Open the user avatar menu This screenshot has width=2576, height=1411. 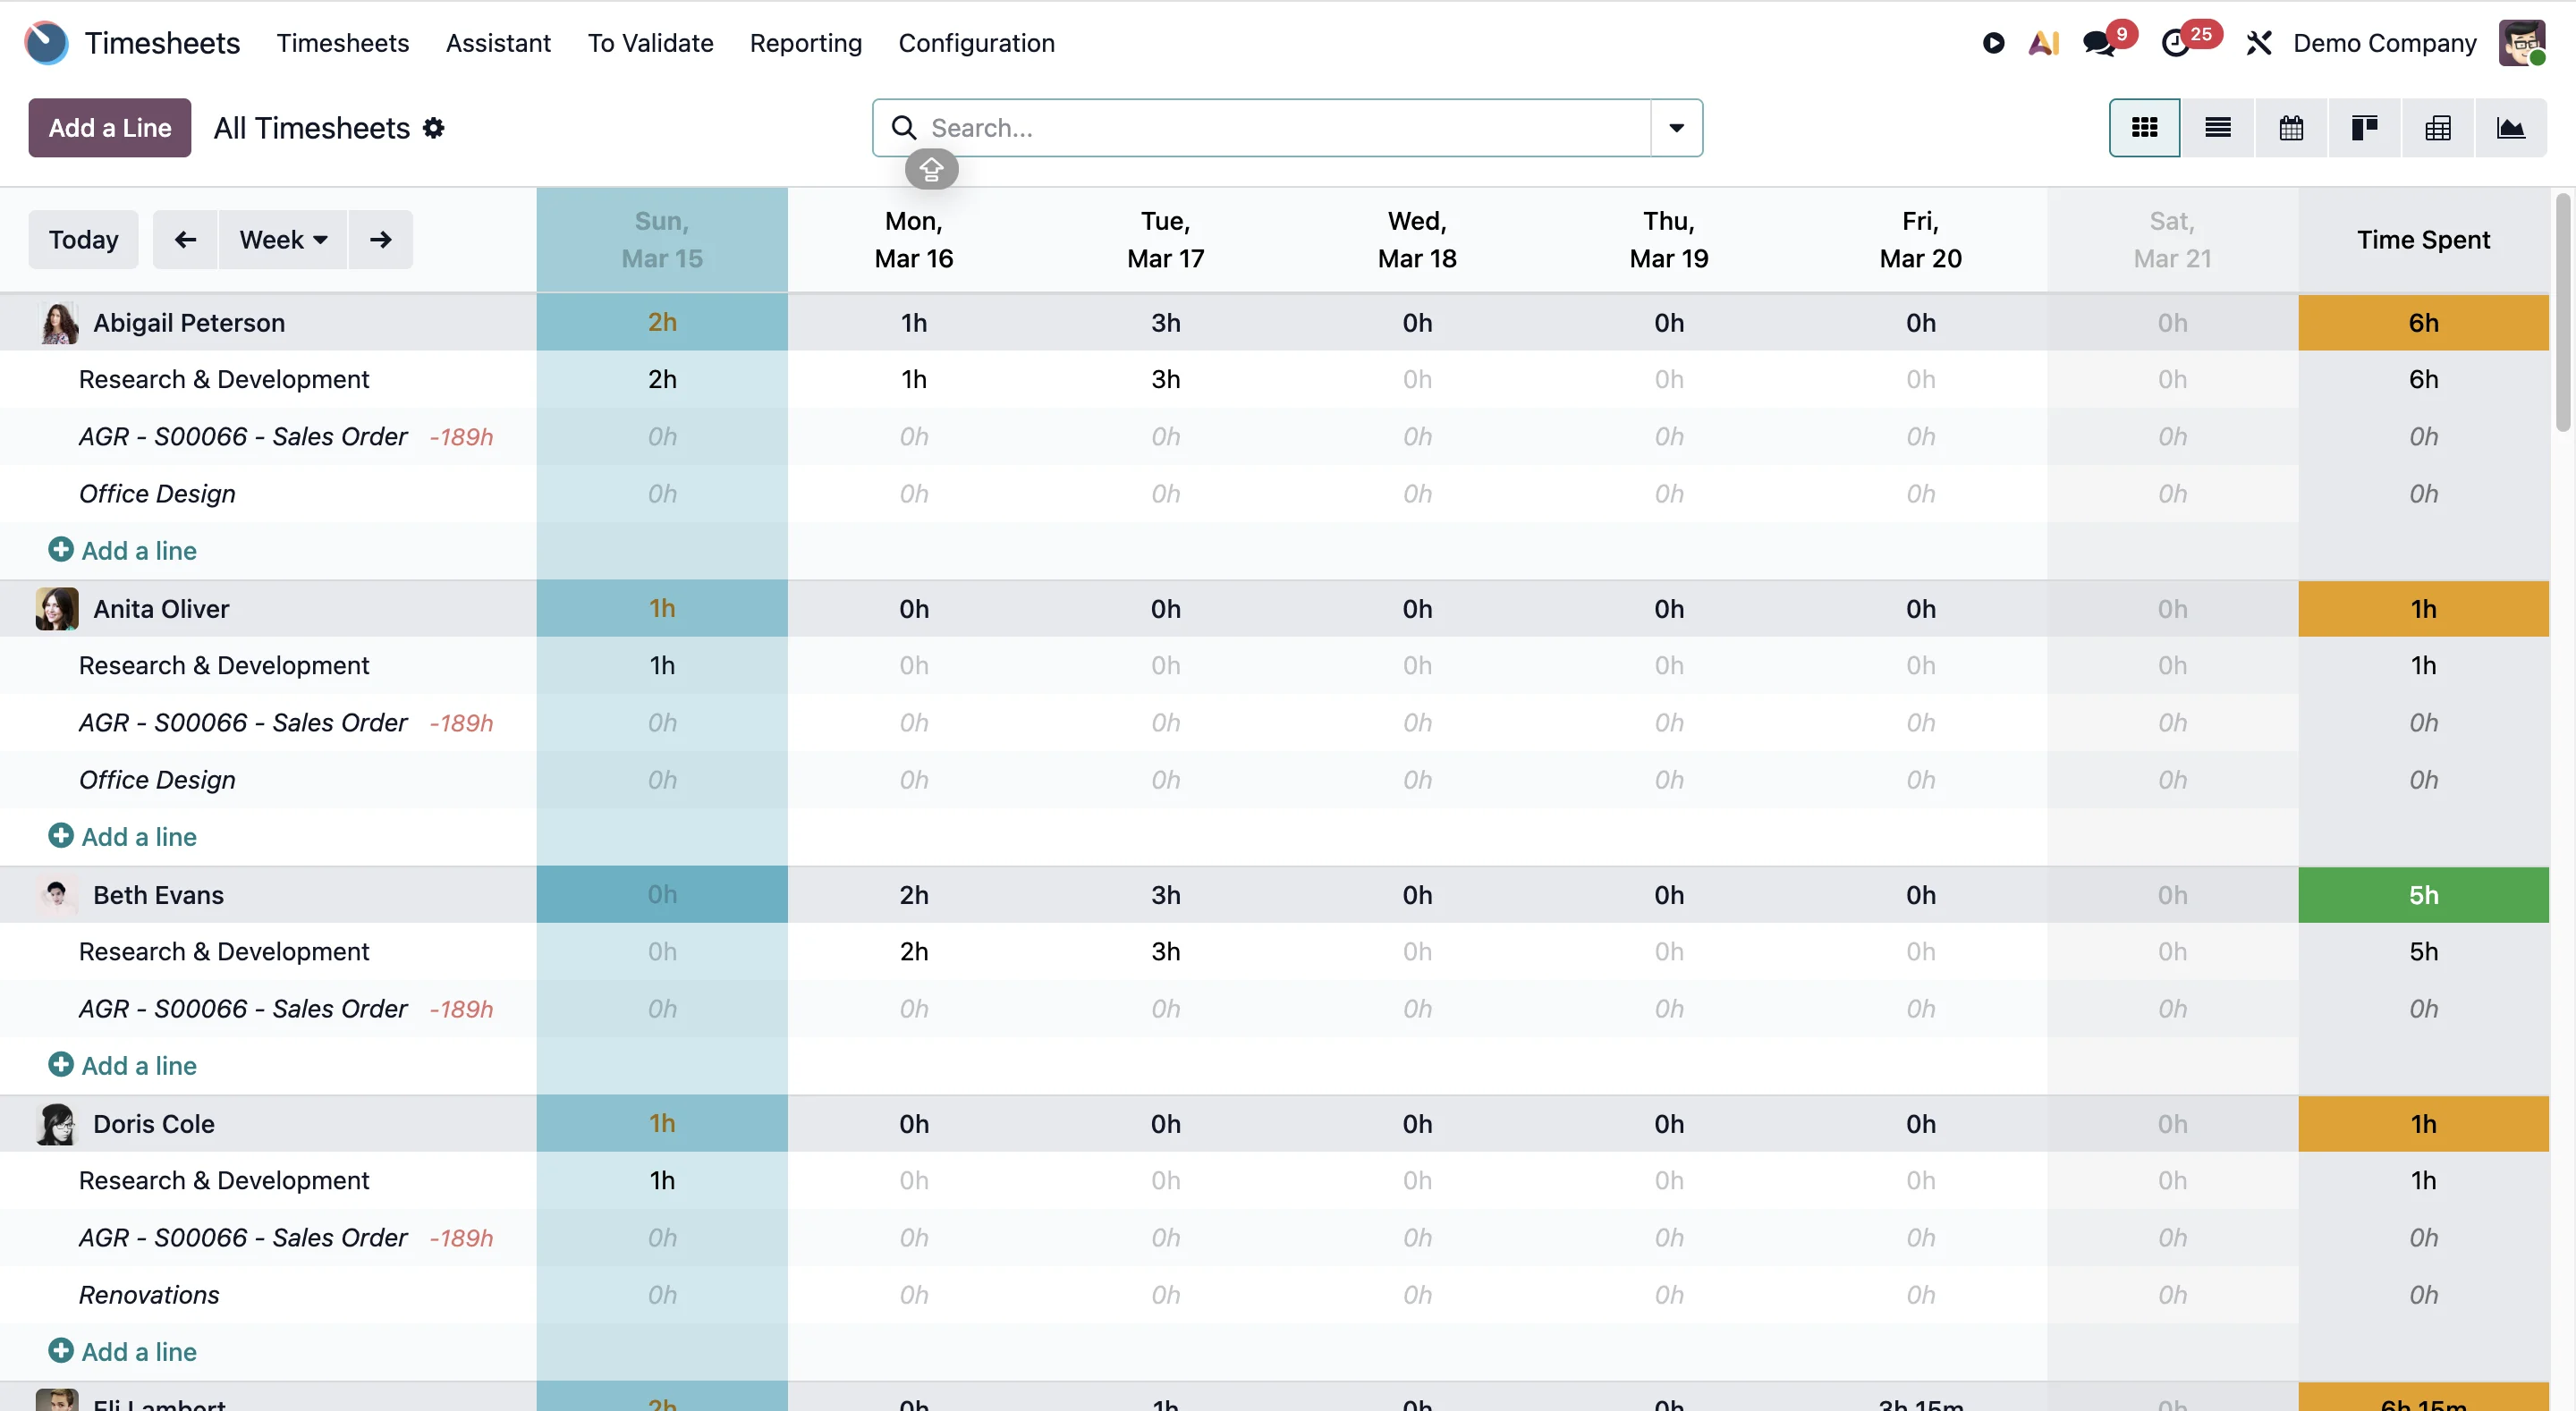click(2521, 43)
